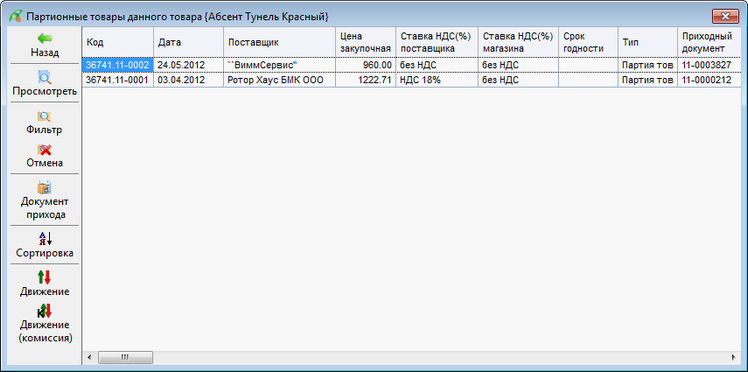Viewport: 748px width, 372px height.
Task: Show the Движение arrows icon
Action: tap(44, 278)
